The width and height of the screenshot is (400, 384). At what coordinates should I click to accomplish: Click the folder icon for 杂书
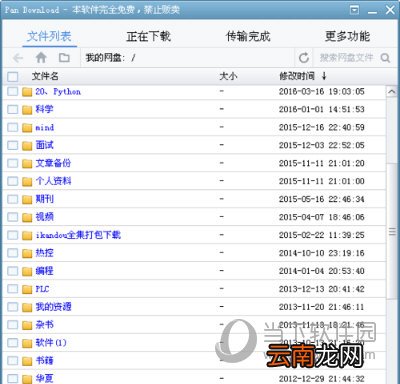(x=27, y=325)
